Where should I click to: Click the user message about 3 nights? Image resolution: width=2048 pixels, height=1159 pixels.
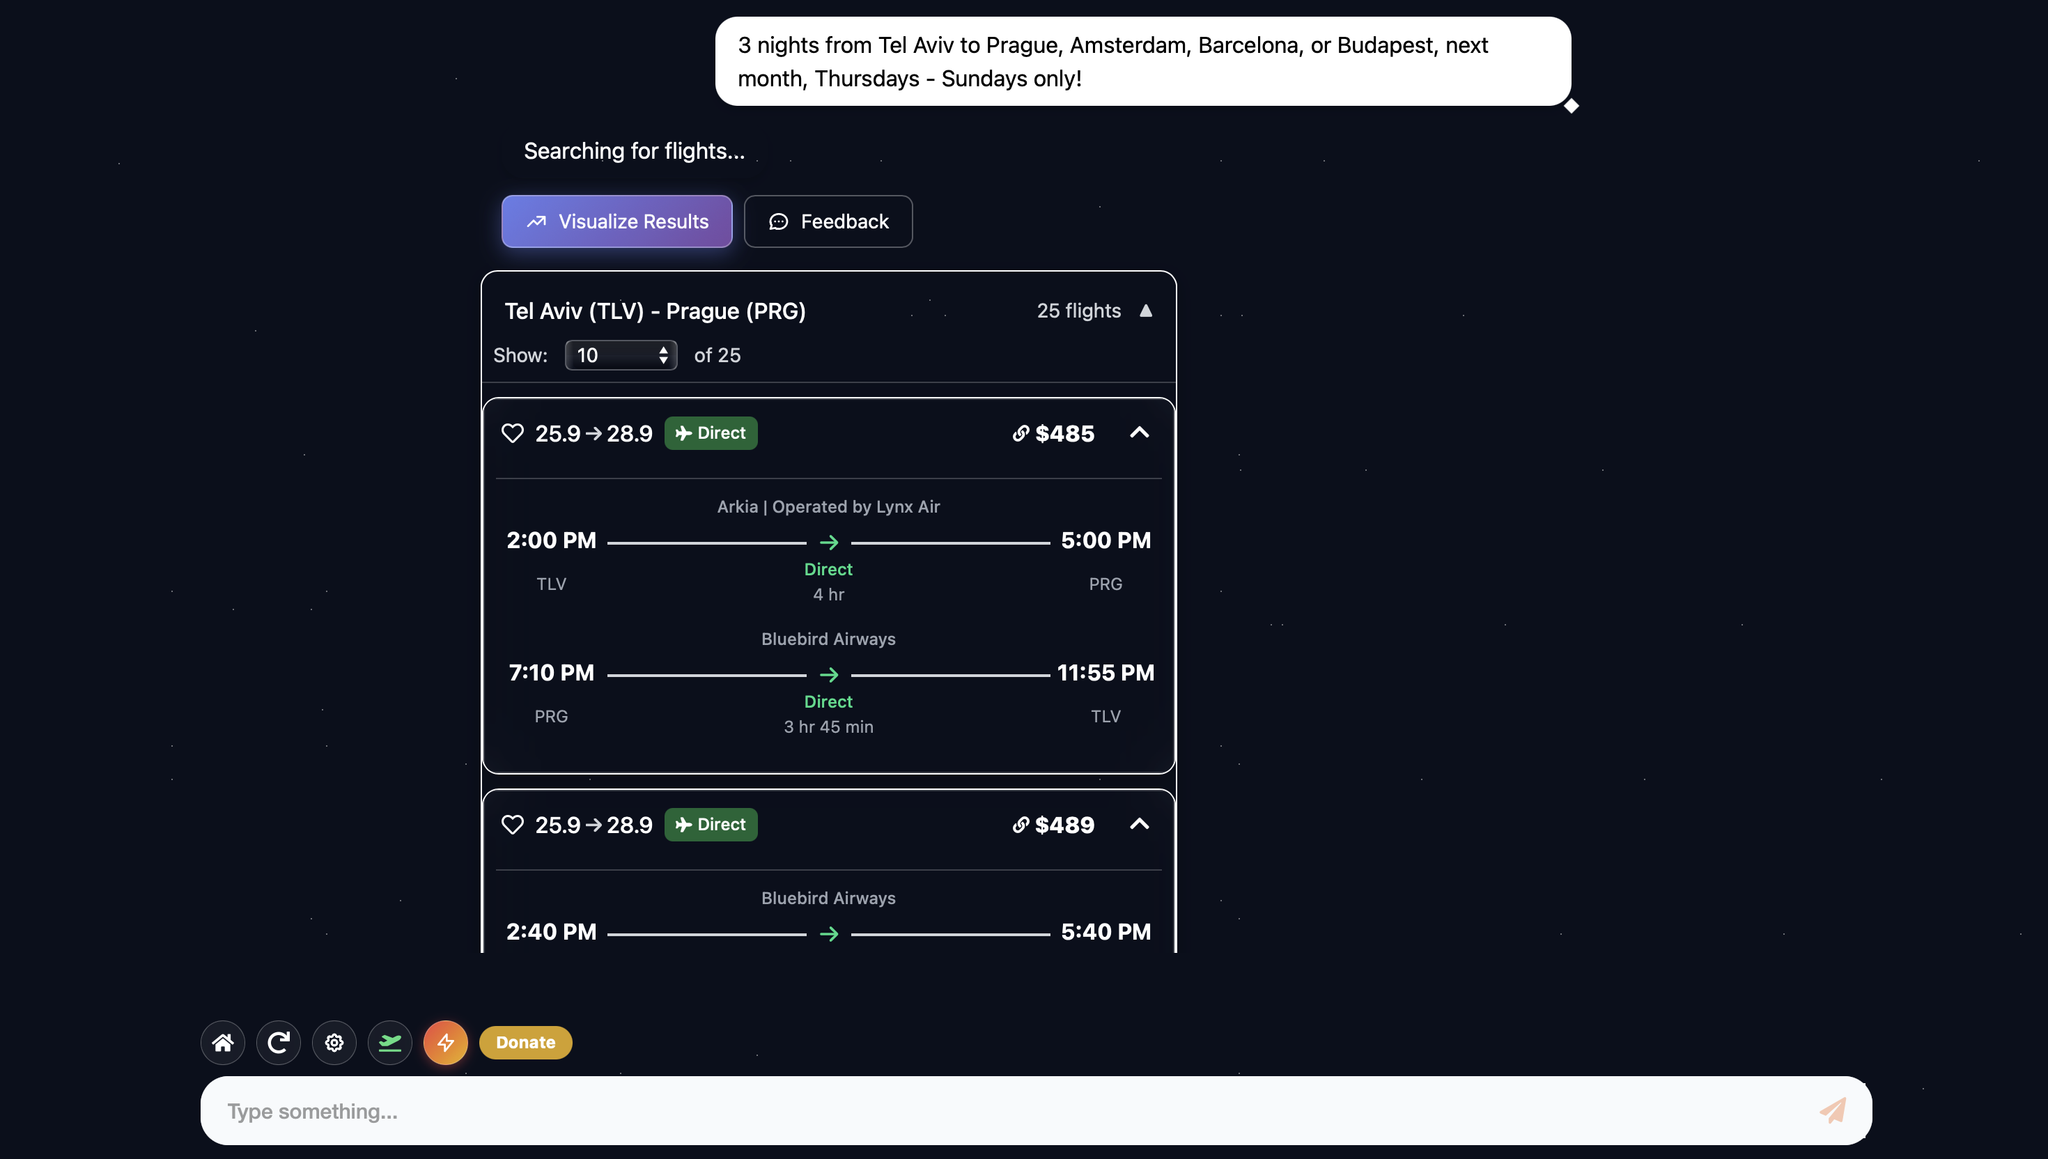pos(1143,61)
